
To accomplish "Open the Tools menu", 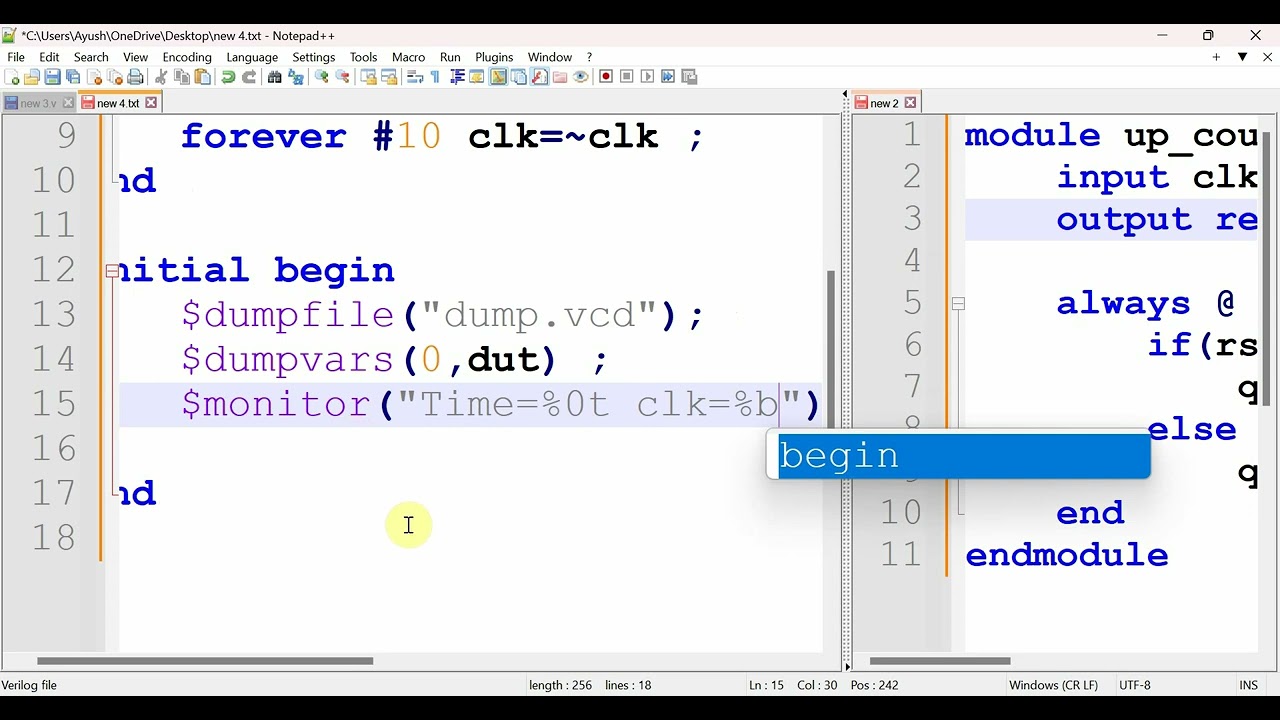I will tap(363, 57).
